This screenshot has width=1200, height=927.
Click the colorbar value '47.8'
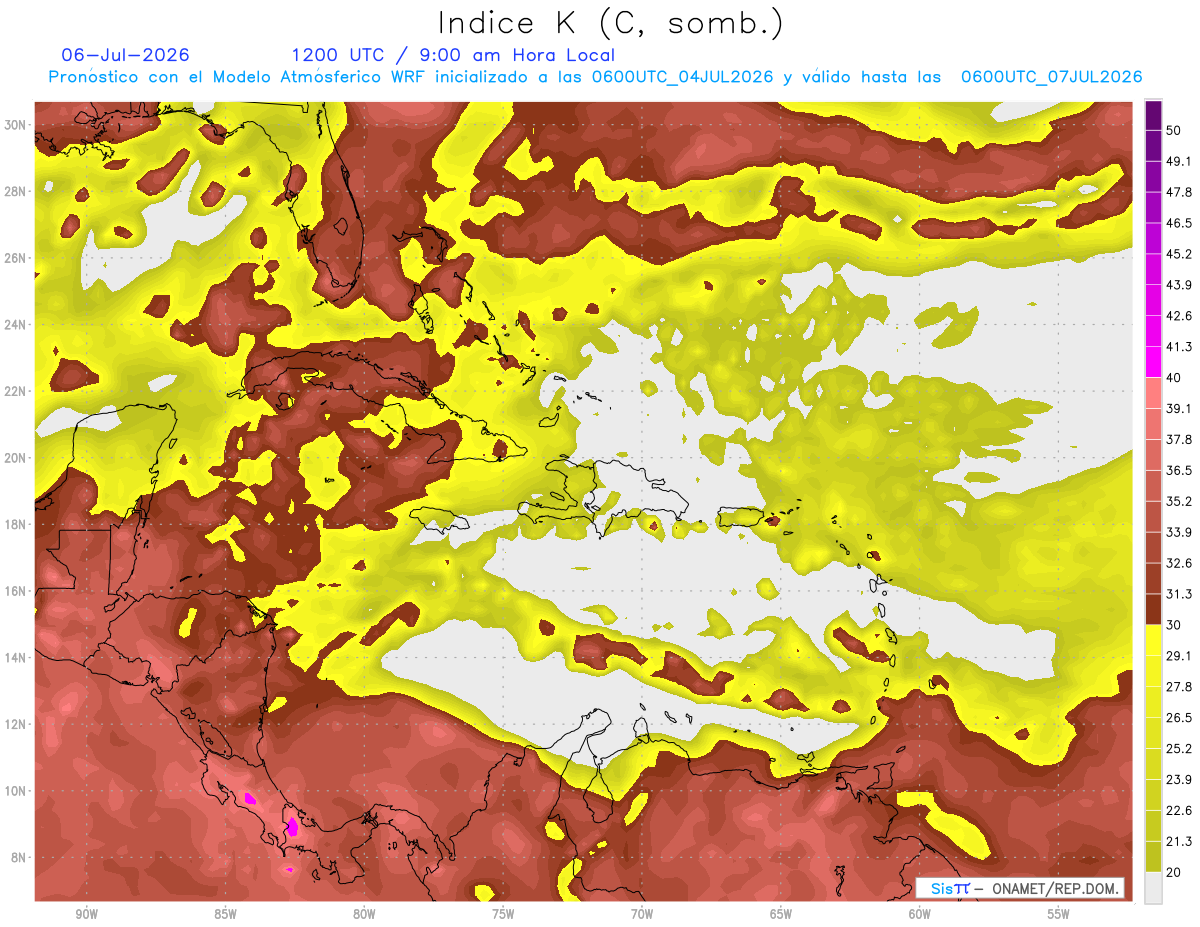[1180, 192]
